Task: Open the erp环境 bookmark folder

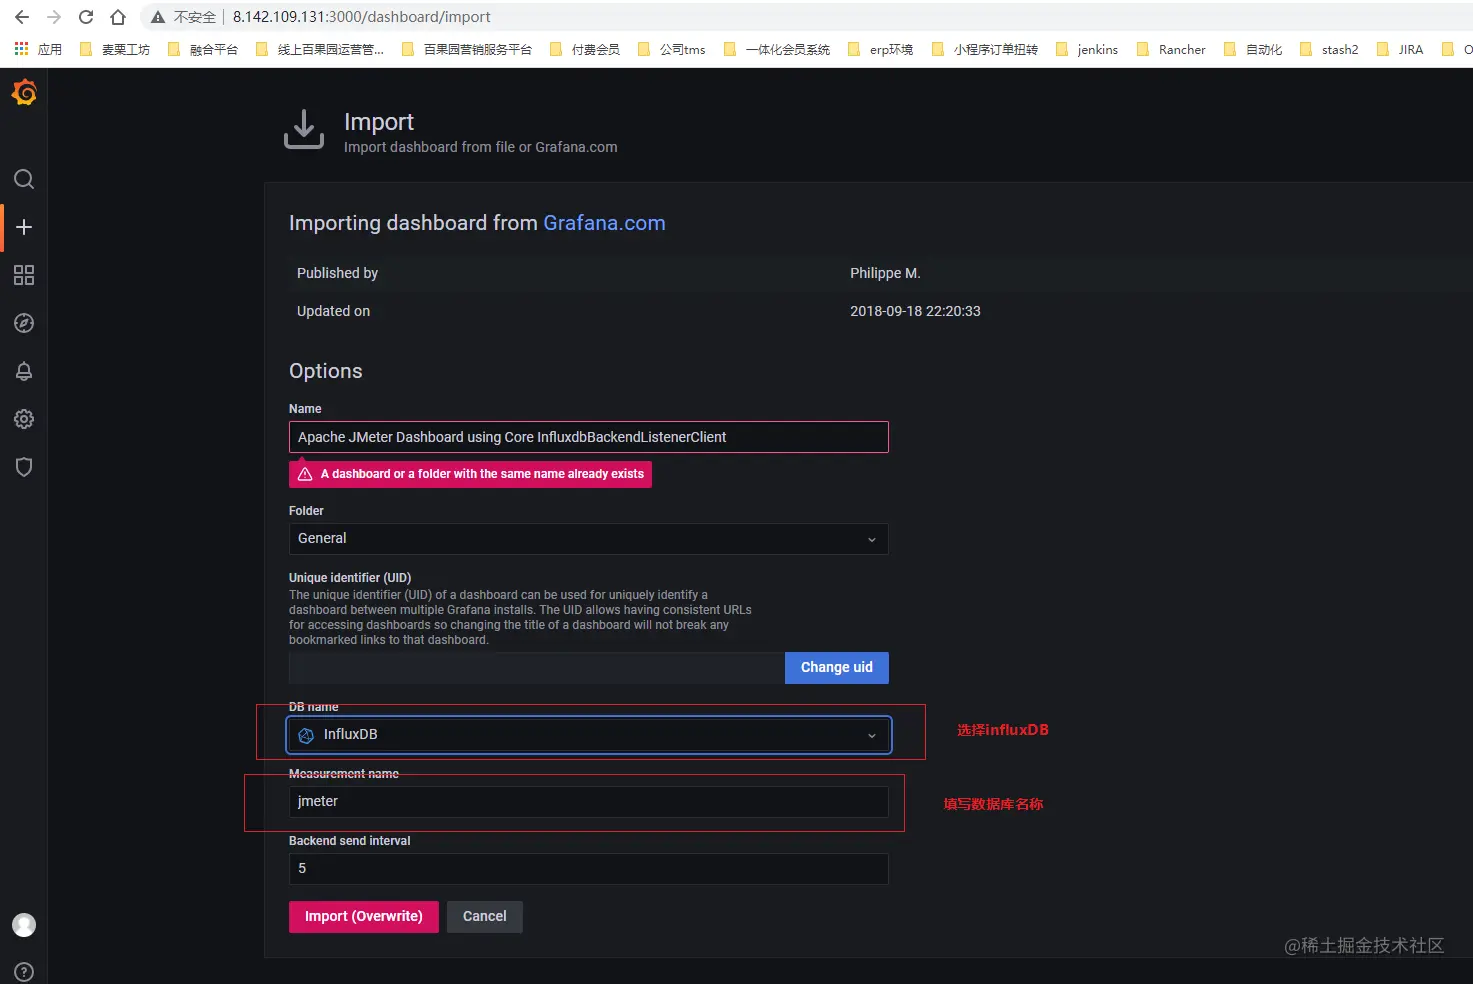Action: point(880,49)
